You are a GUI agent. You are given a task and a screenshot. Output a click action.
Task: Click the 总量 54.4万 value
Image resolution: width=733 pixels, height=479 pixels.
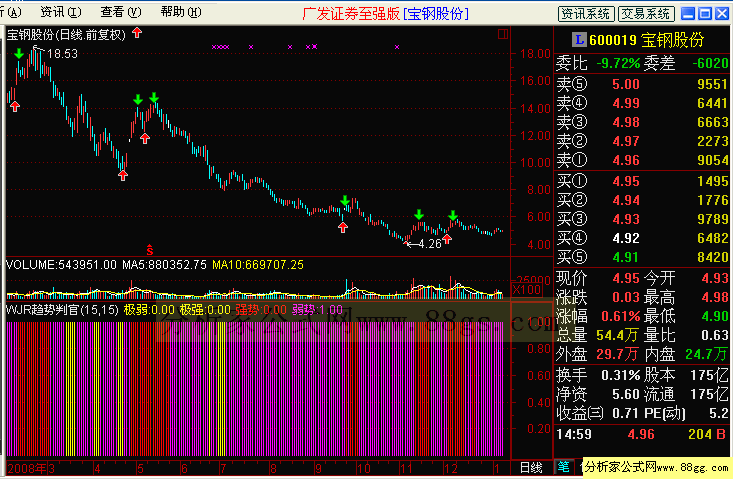618,336
